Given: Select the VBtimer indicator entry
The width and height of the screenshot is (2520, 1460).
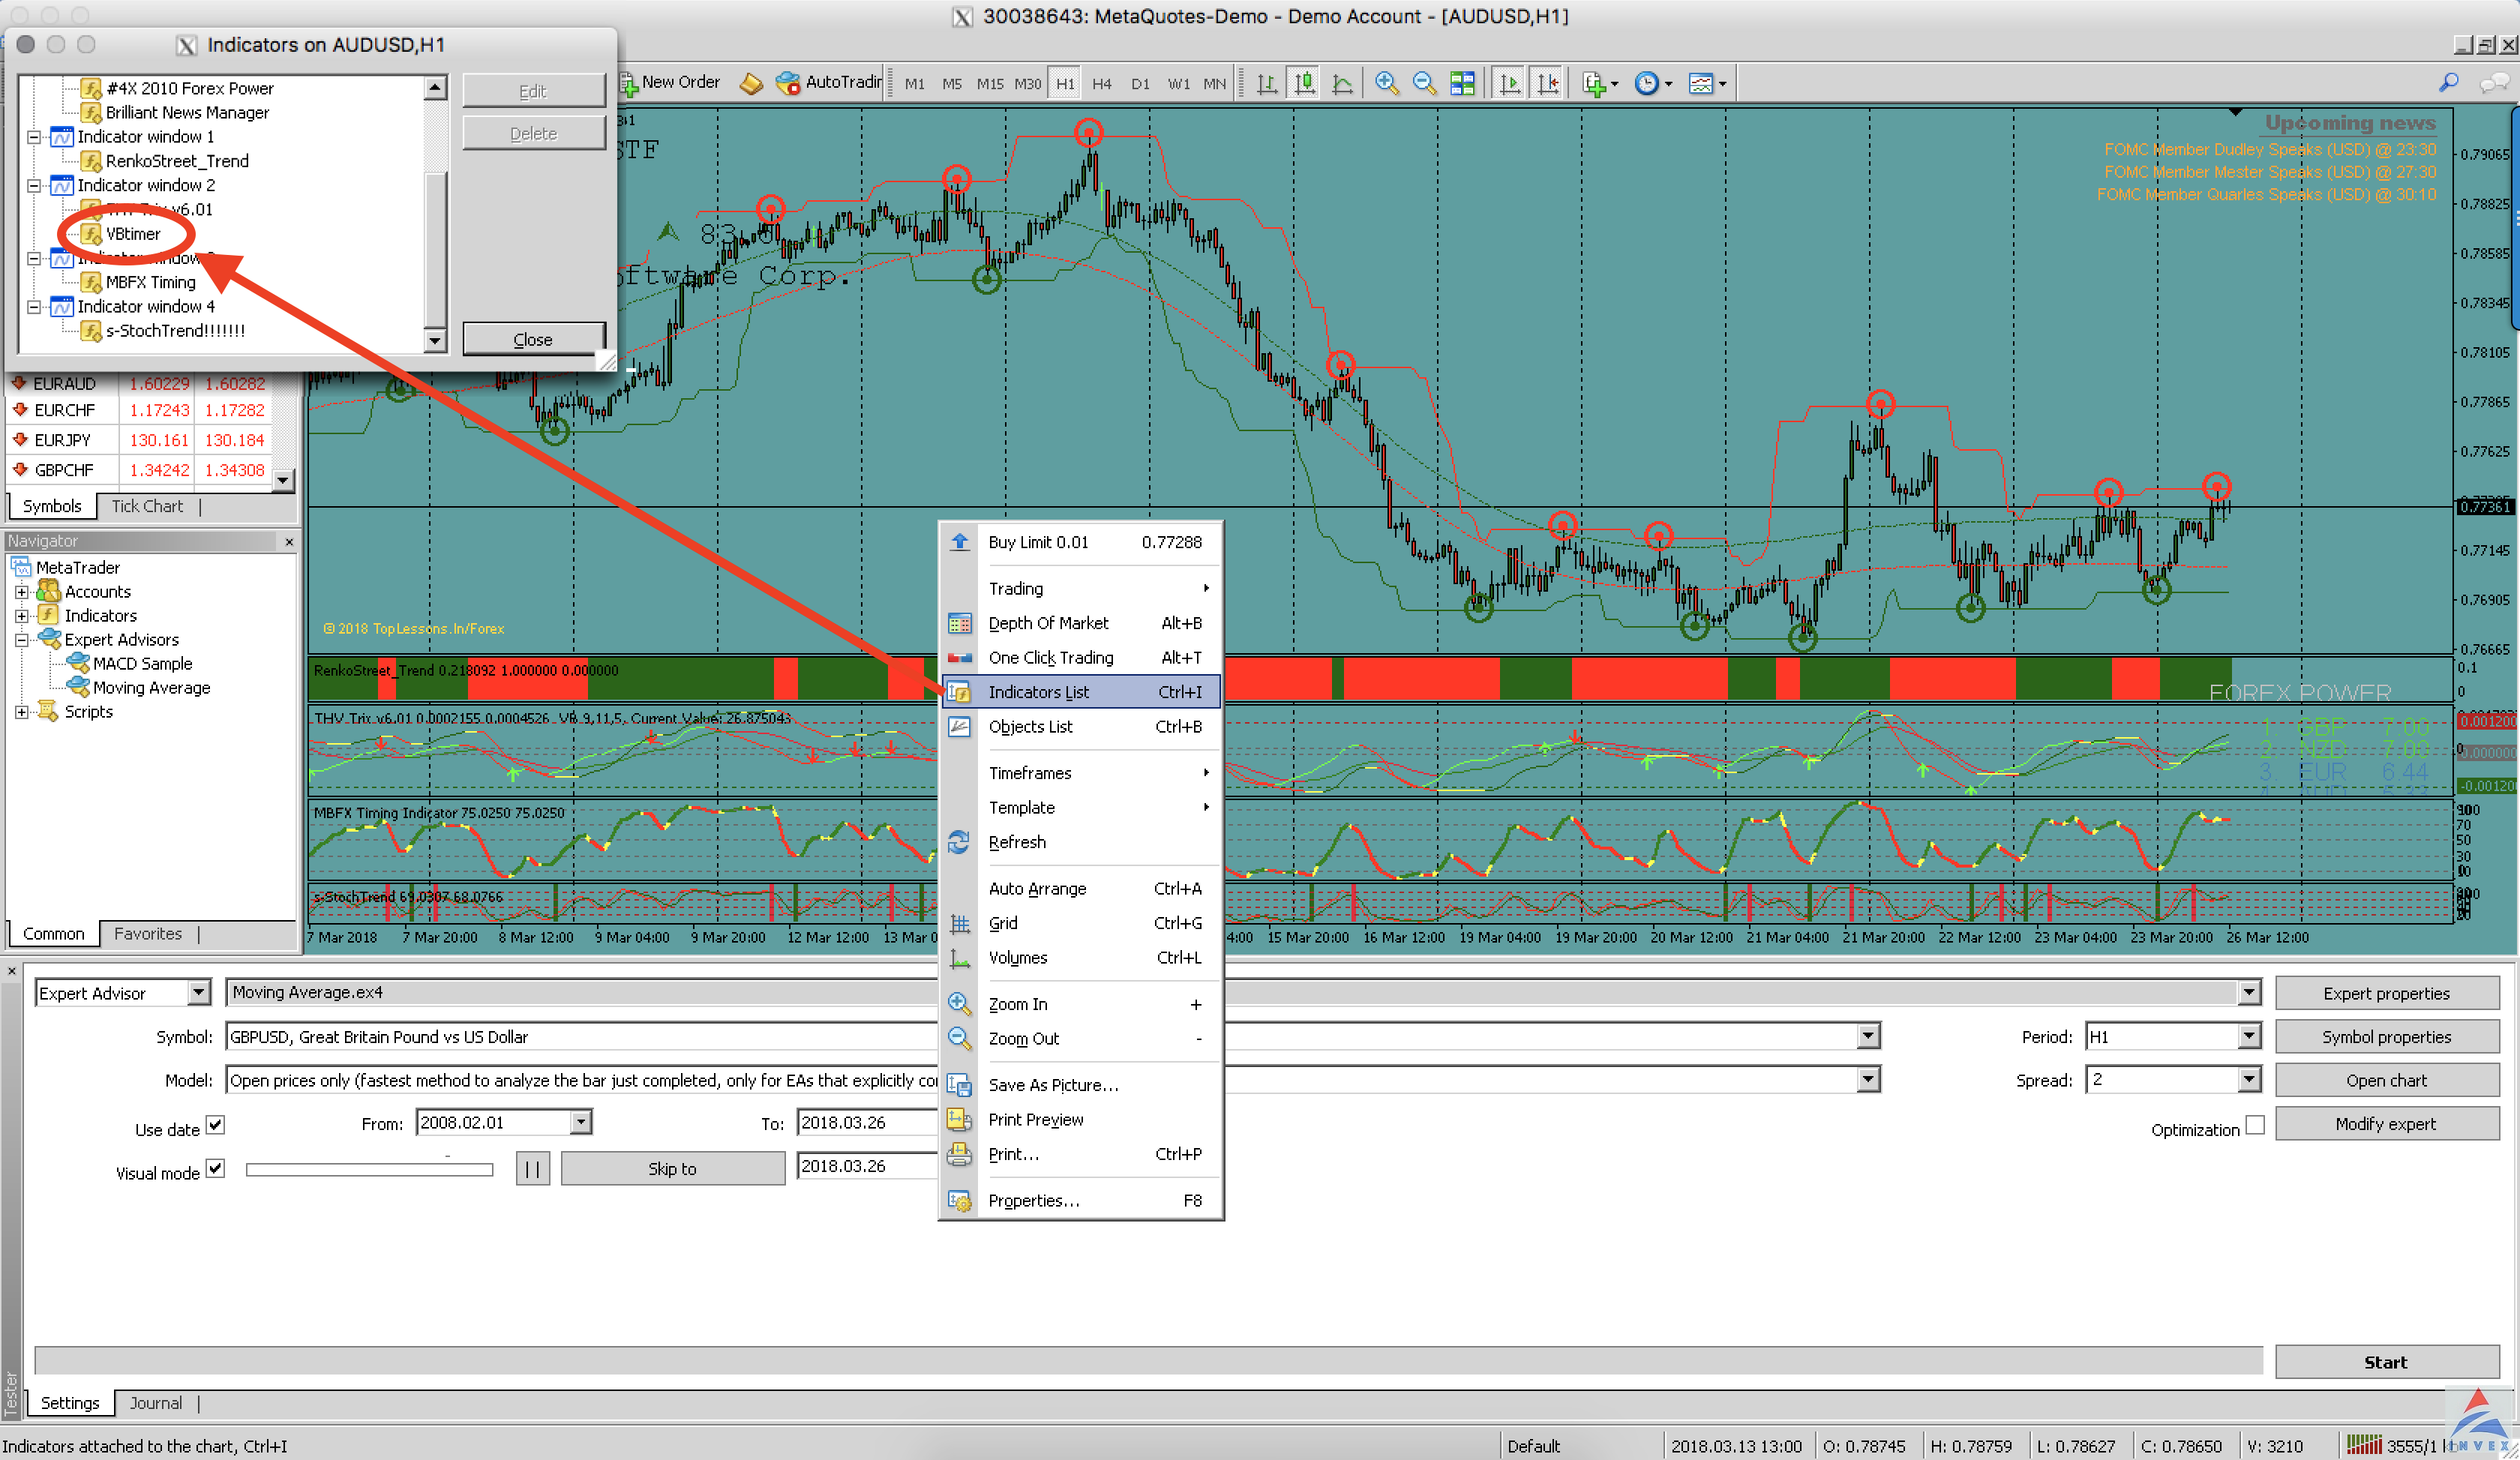Looking at the screenshot, I should 133,234.
